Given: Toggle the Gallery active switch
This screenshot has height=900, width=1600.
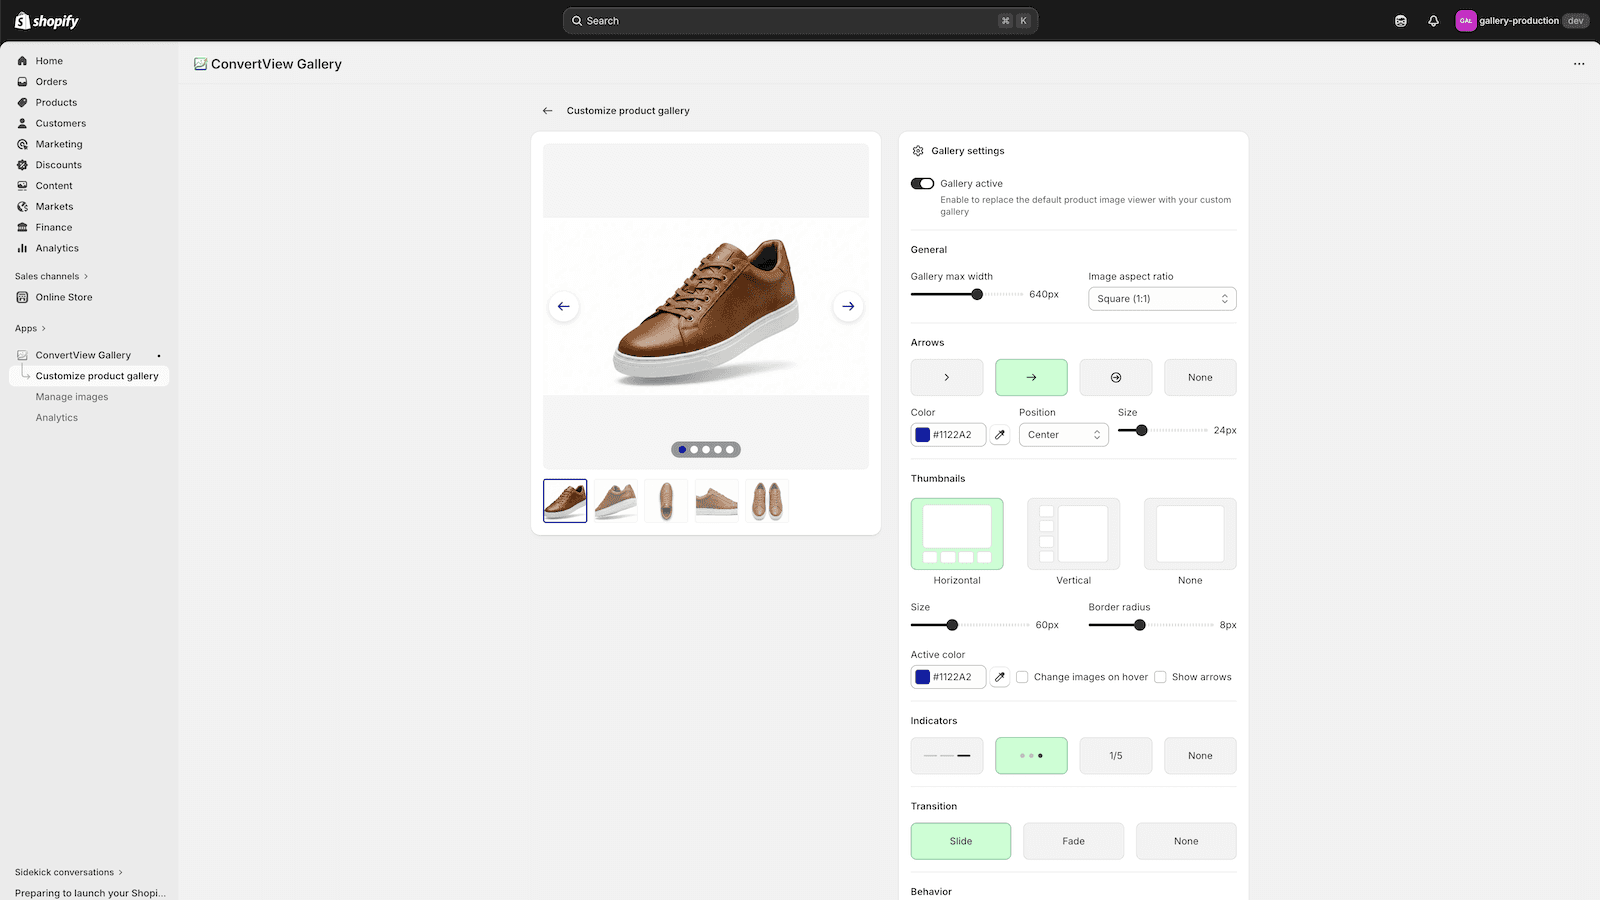Looking at the screenshot, I should [922, 184].
